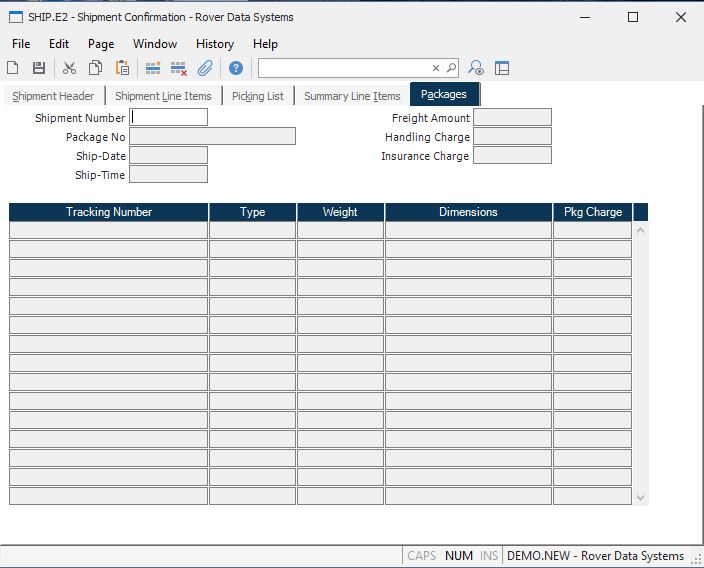
Task: Click the Save disk icon
Action: coord(39,68)
